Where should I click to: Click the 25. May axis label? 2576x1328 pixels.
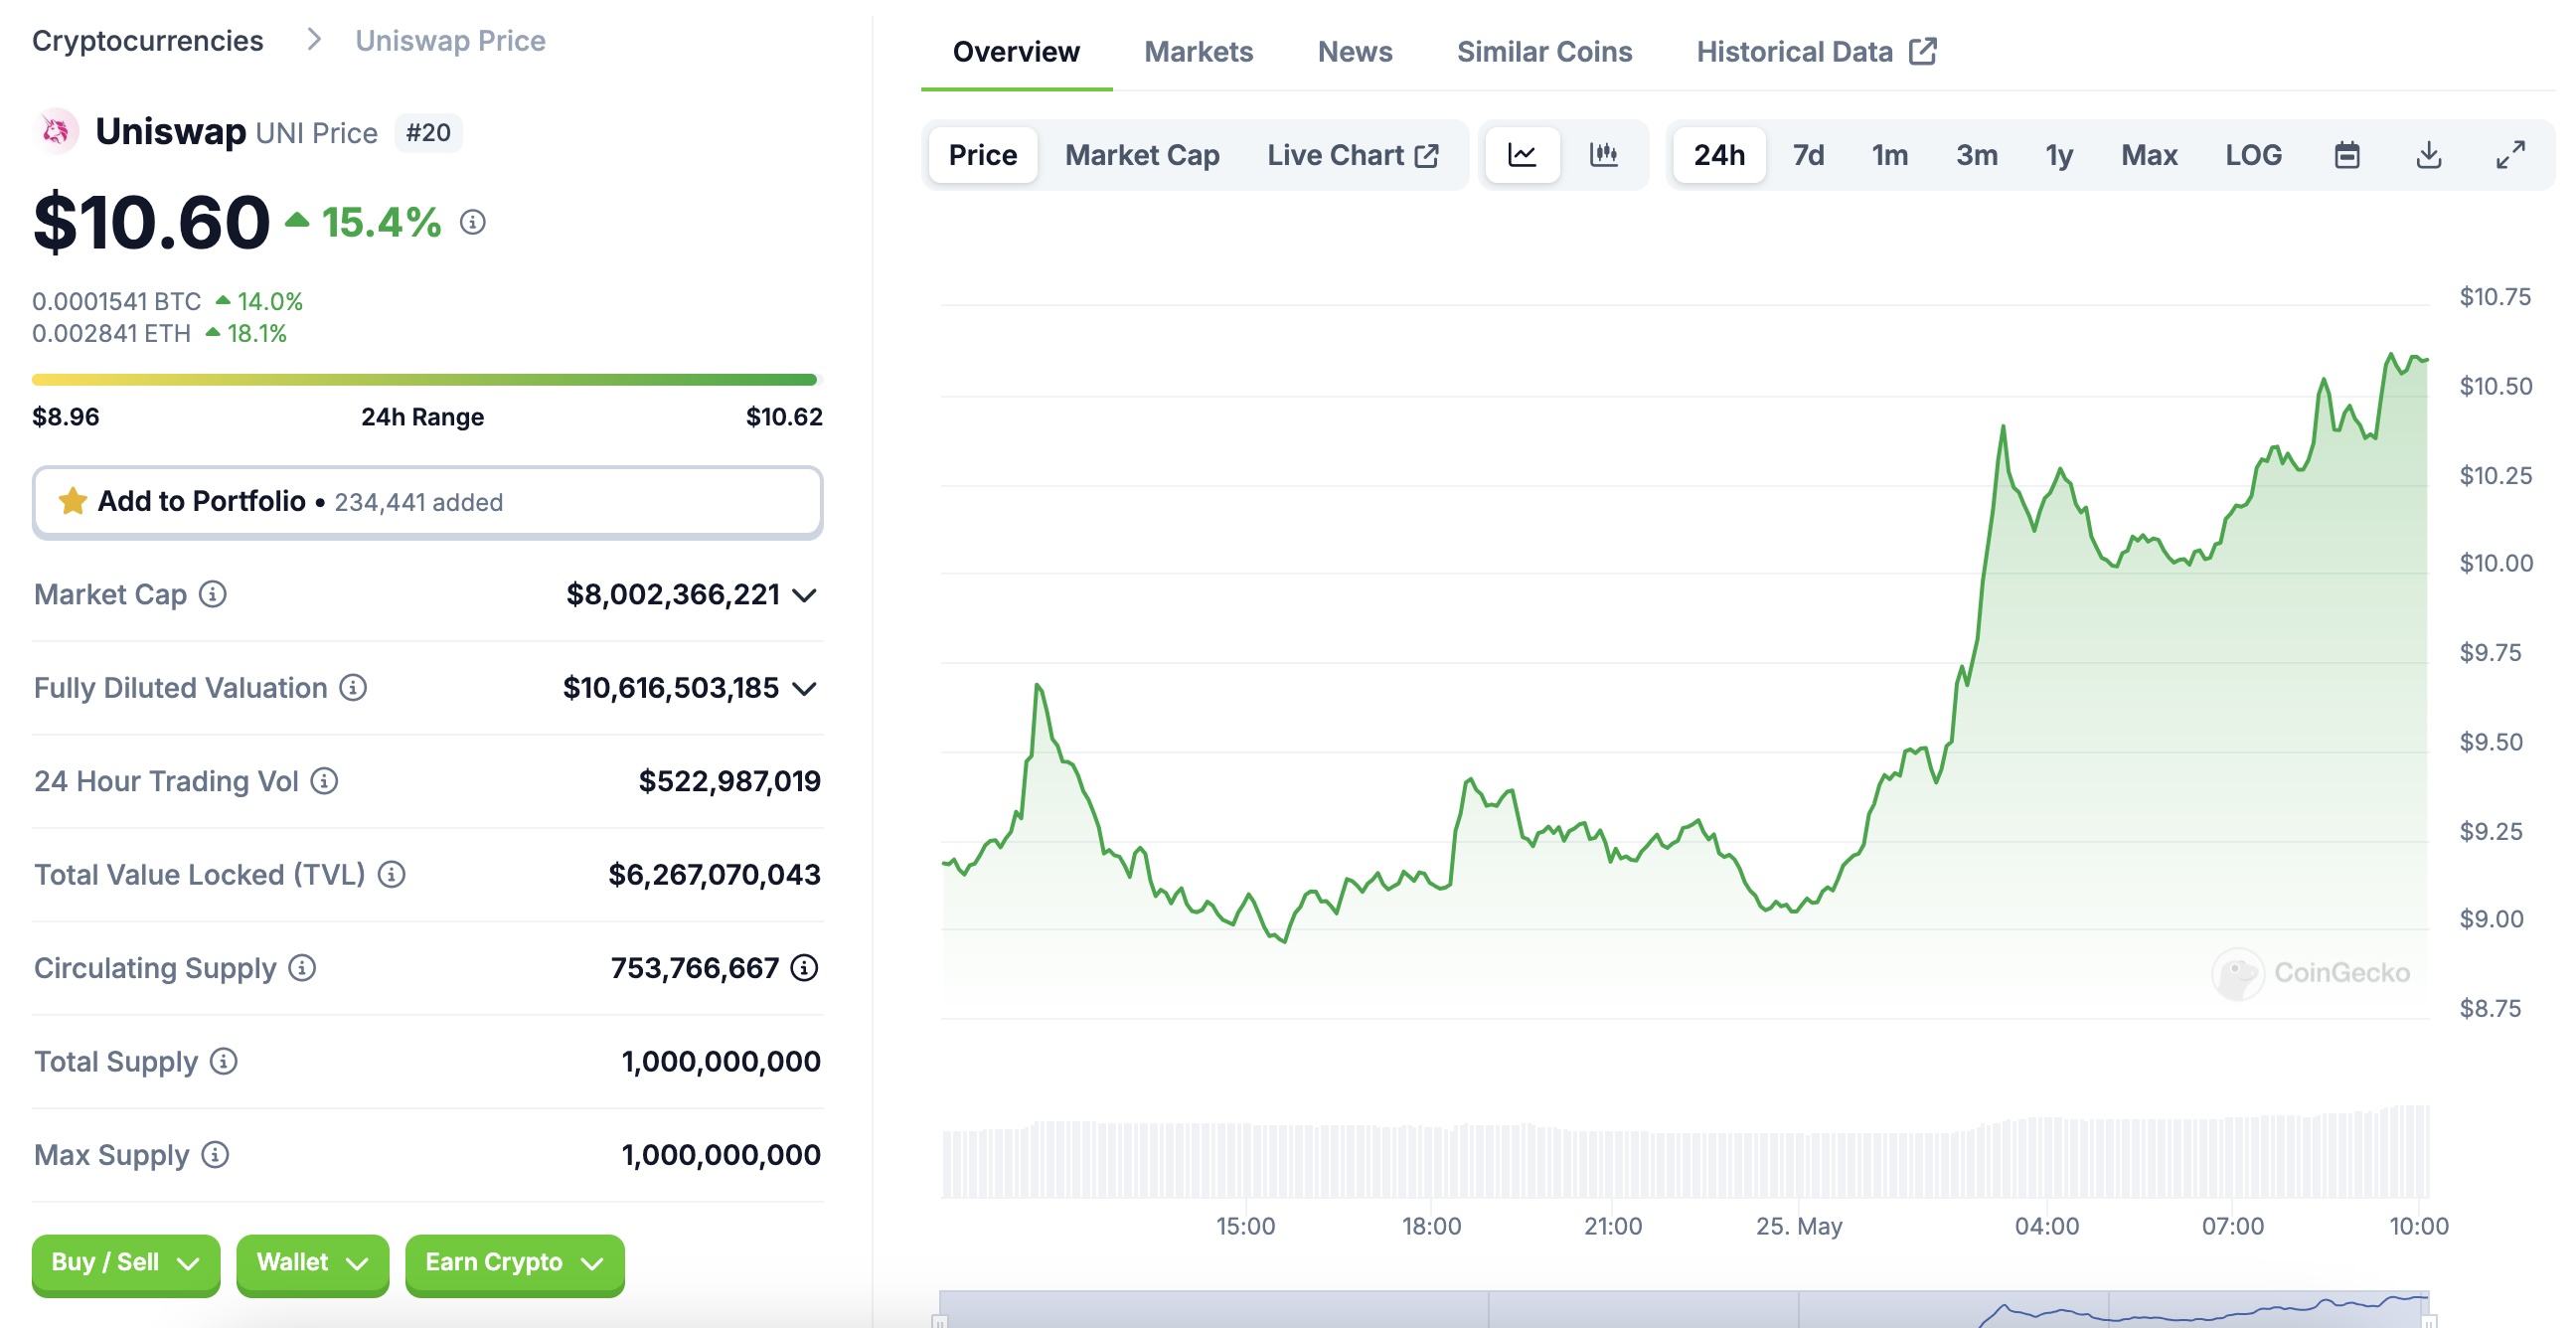pos(1799,1226)
